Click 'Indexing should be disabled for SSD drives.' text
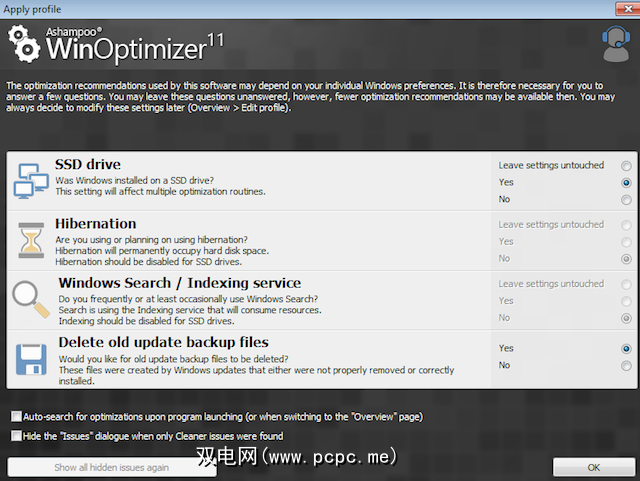The image size is (640, 481). point(147,321)
